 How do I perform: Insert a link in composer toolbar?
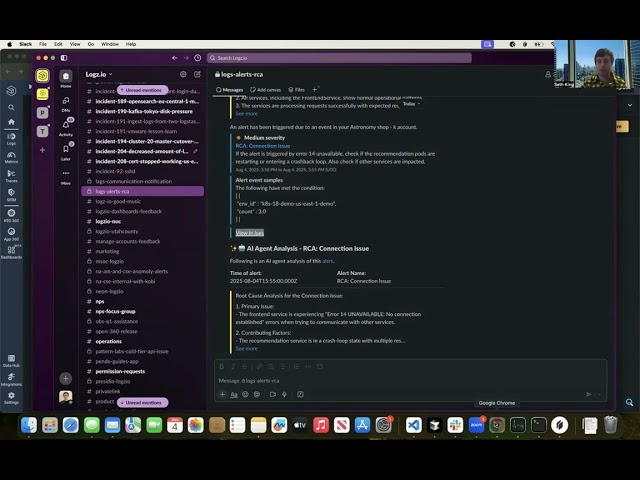(259, 367)
